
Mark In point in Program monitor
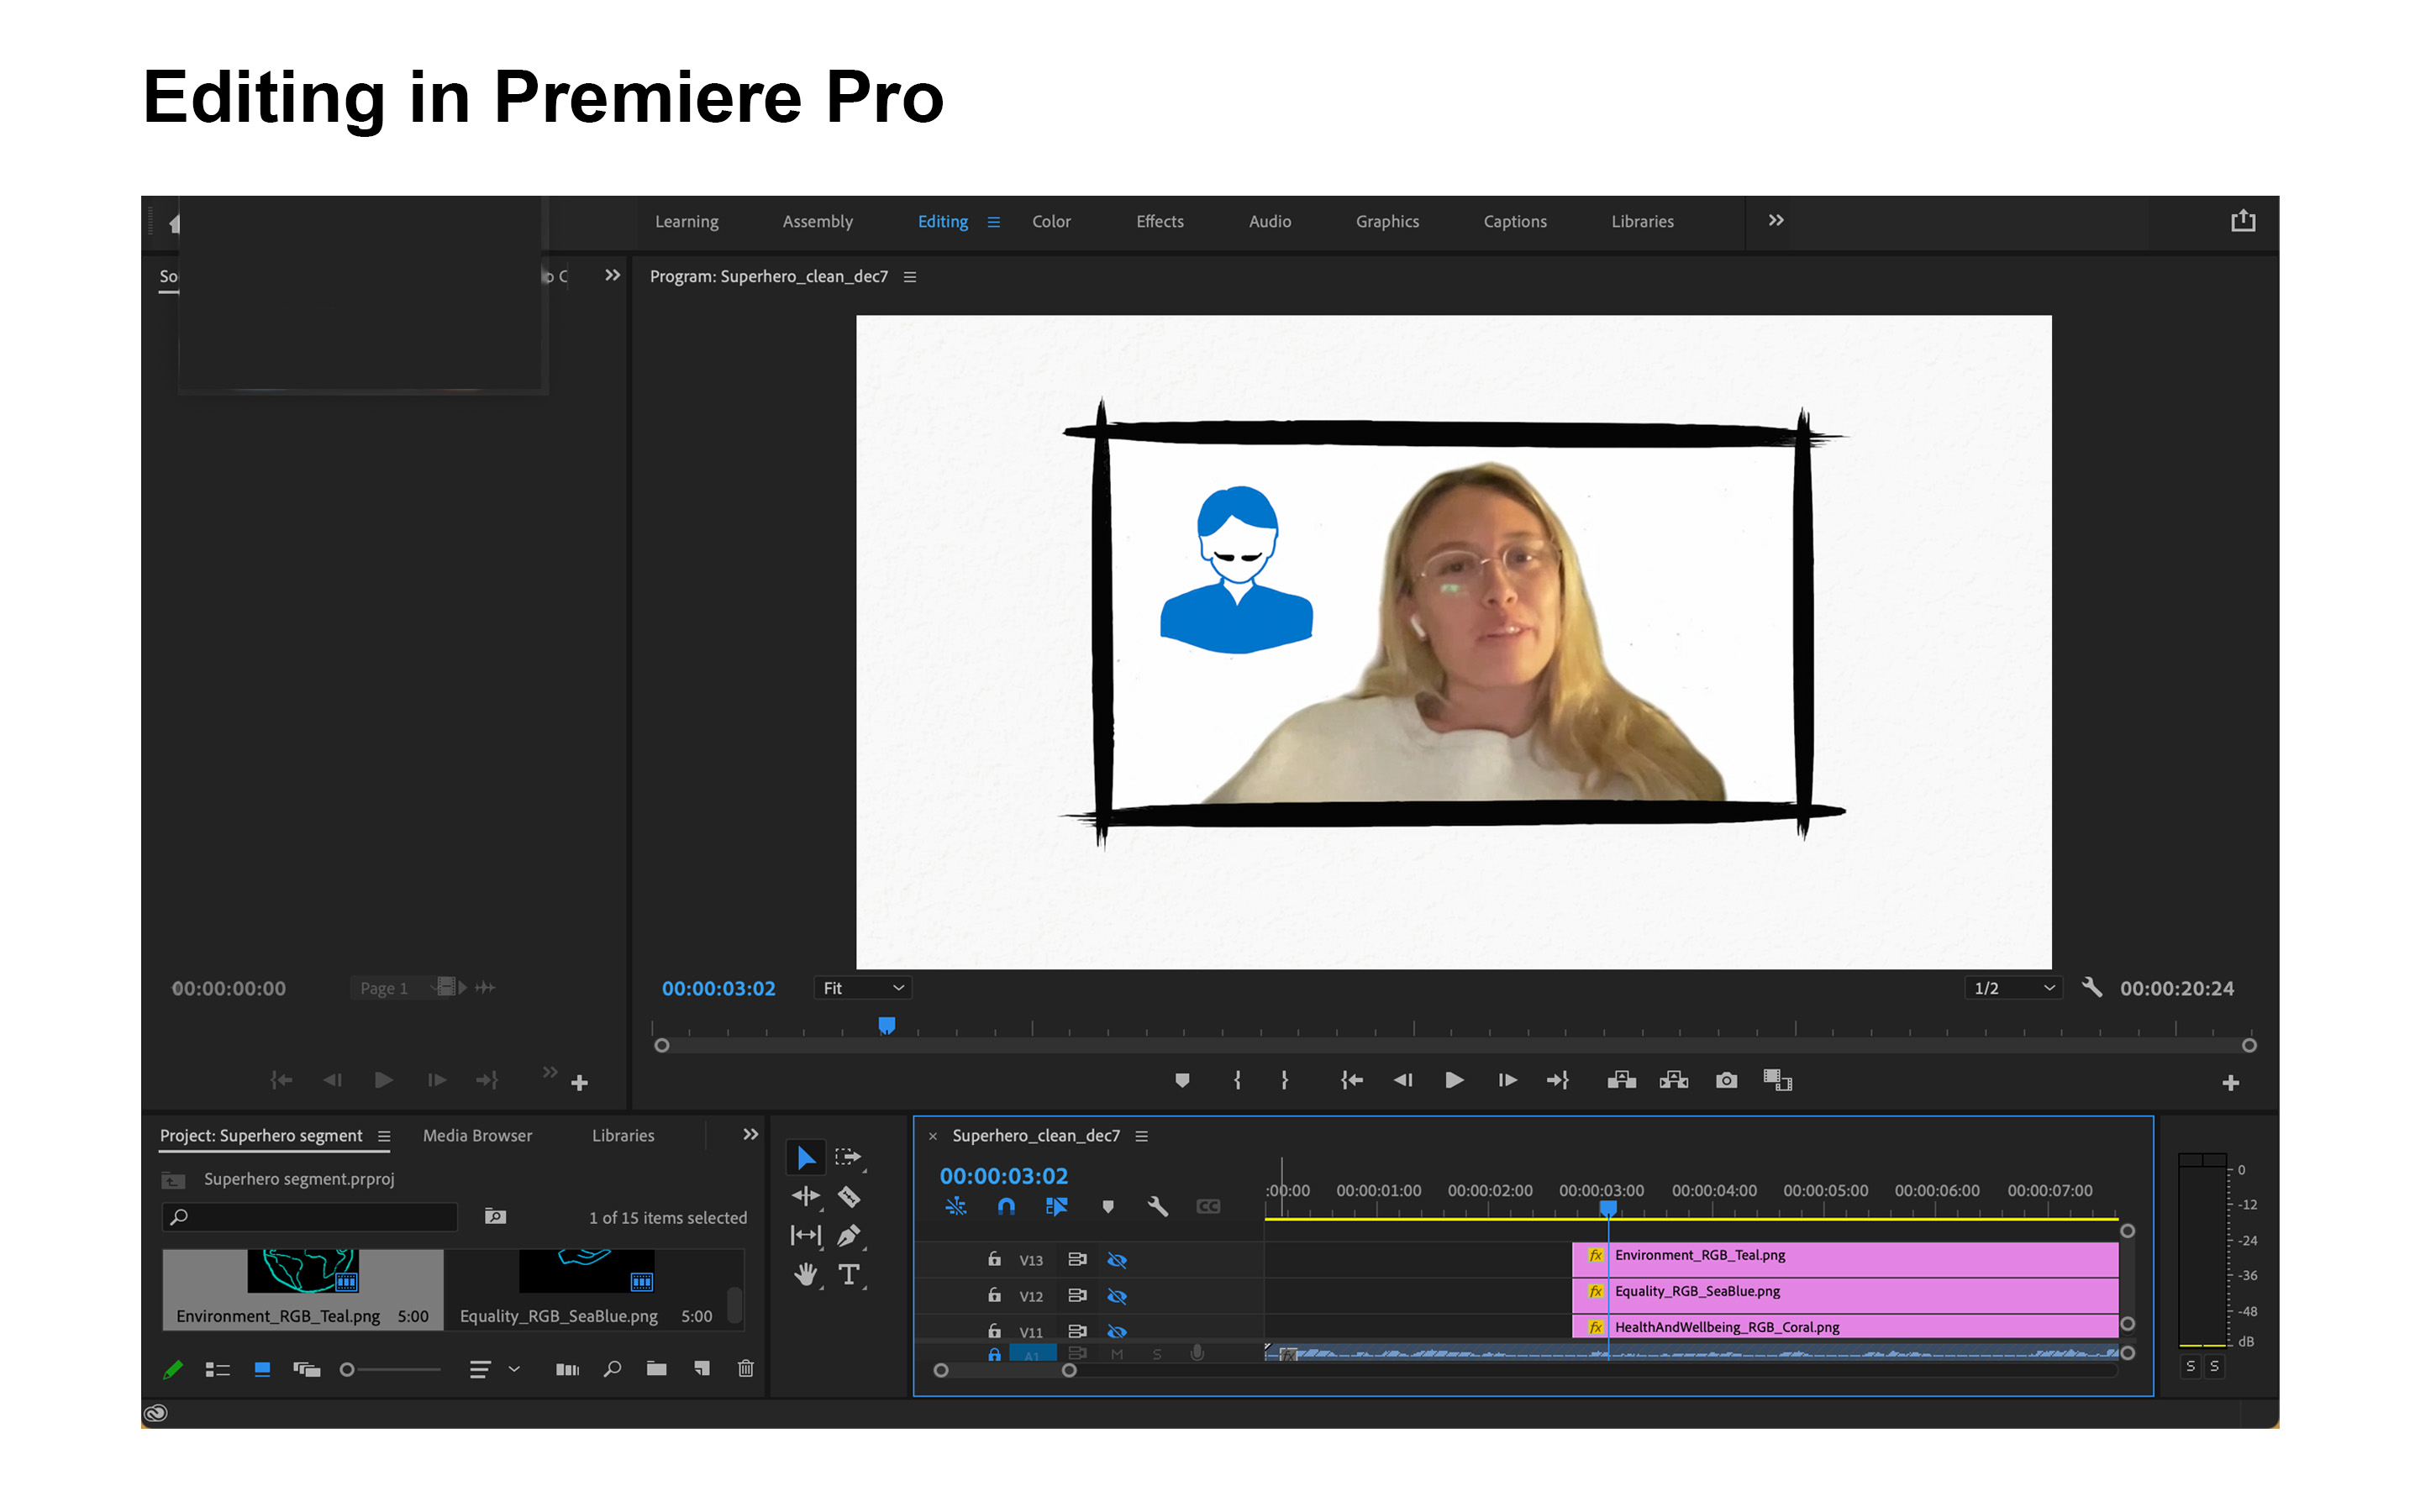click(1237, 1080)
